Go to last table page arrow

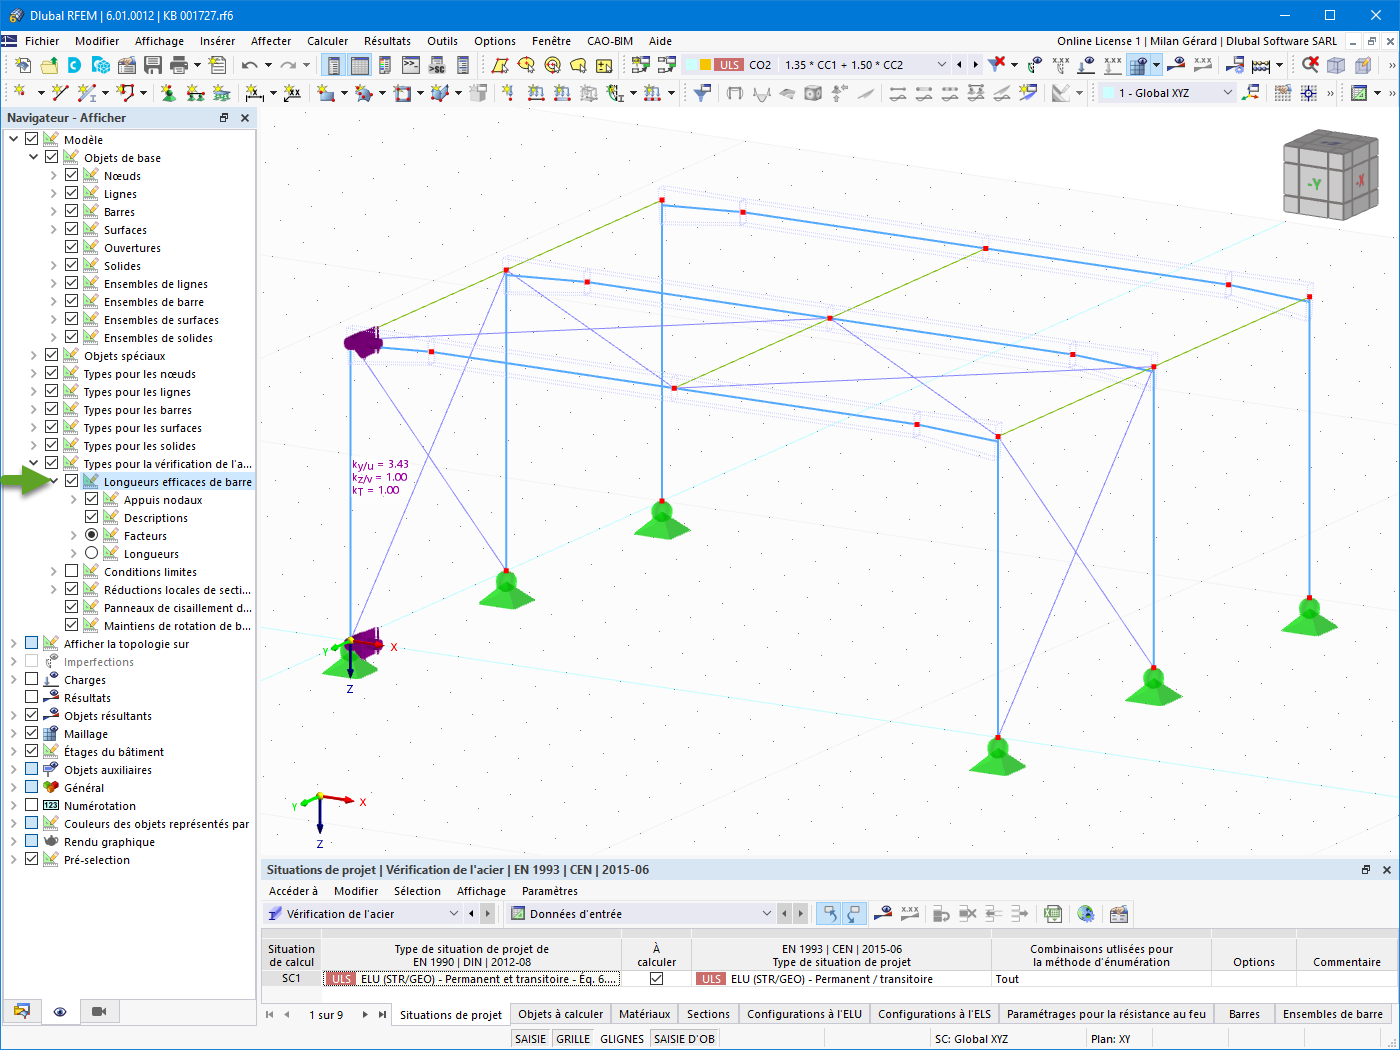coord(383,1014)
